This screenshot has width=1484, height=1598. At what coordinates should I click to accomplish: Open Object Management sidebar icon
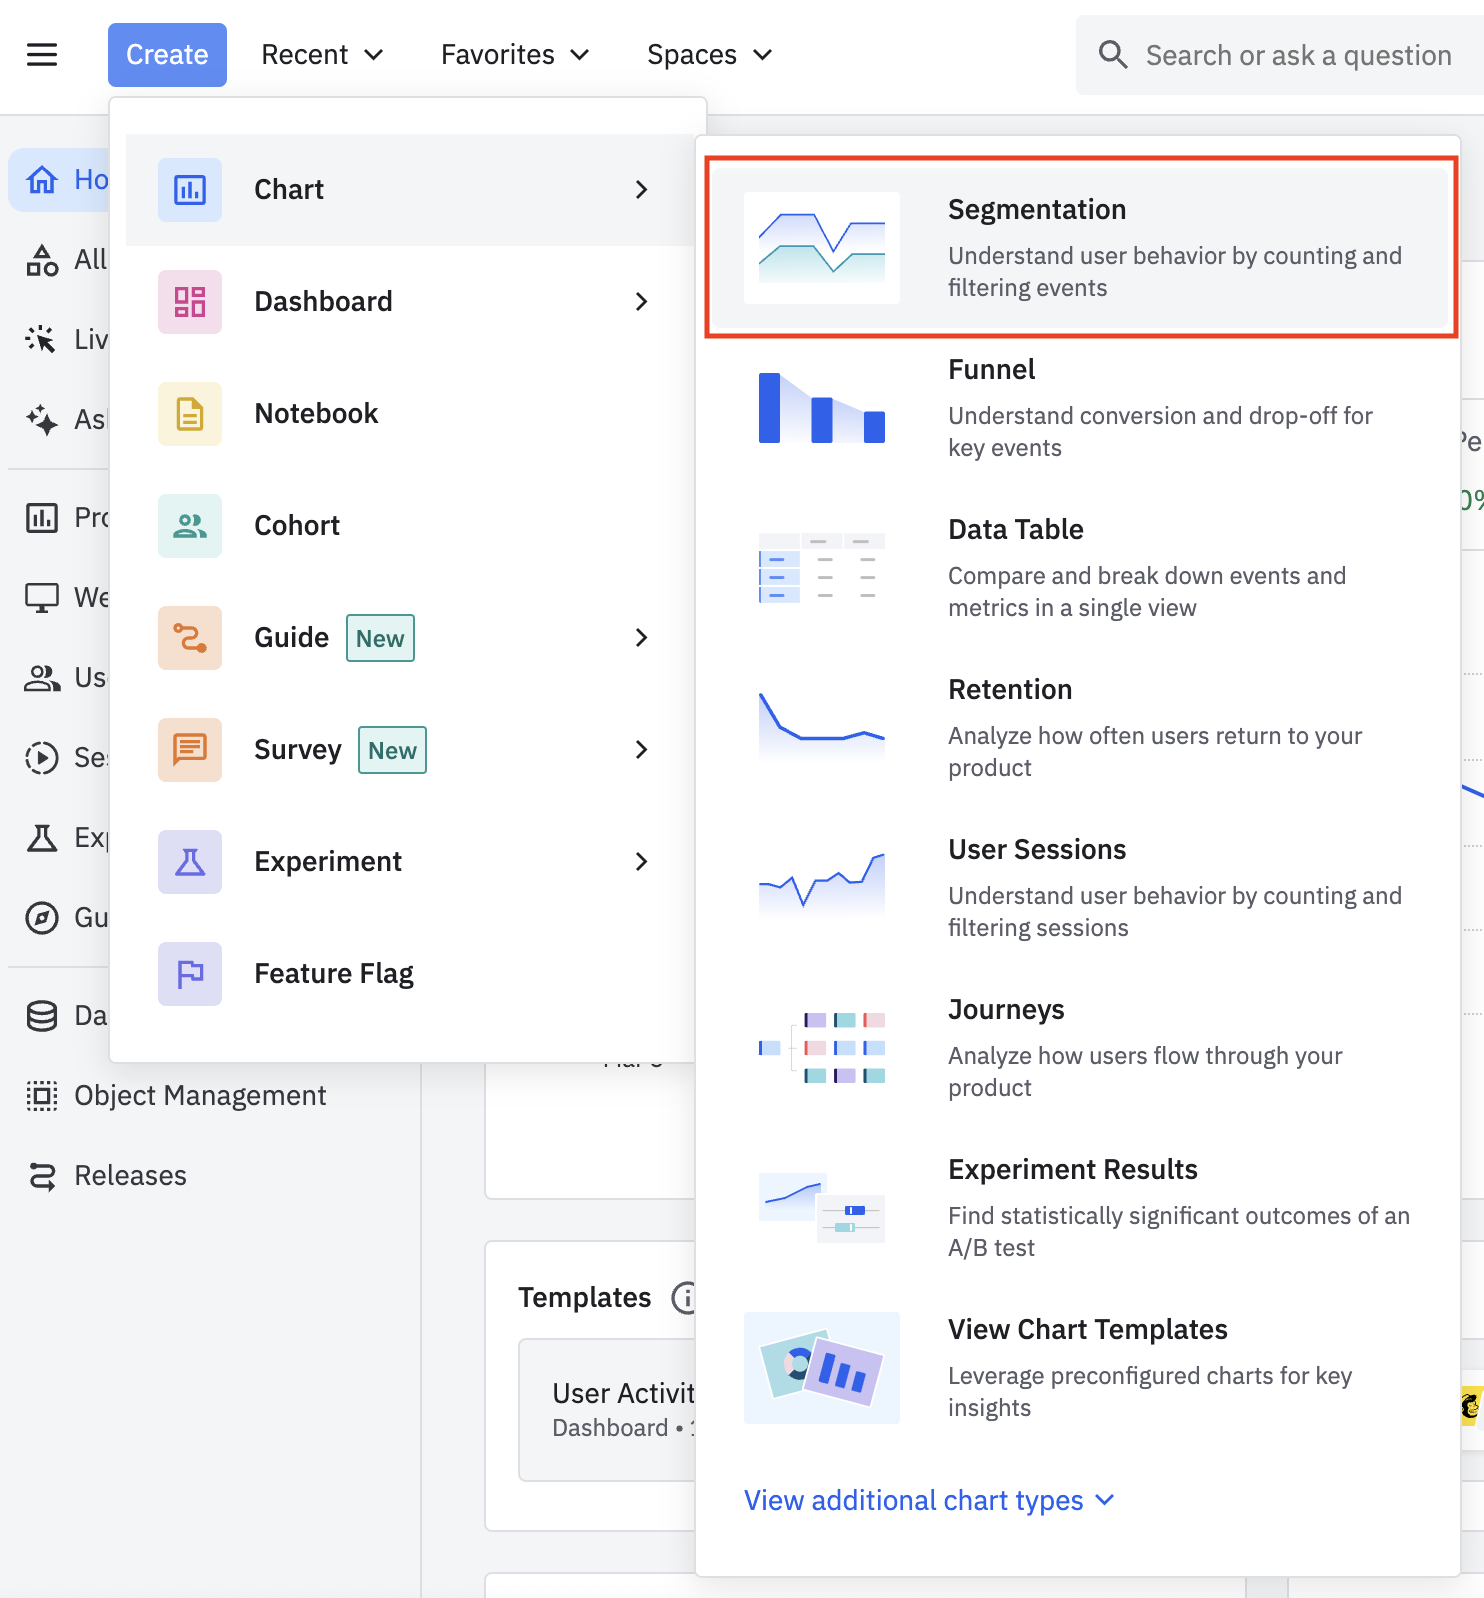[42, 1096]
